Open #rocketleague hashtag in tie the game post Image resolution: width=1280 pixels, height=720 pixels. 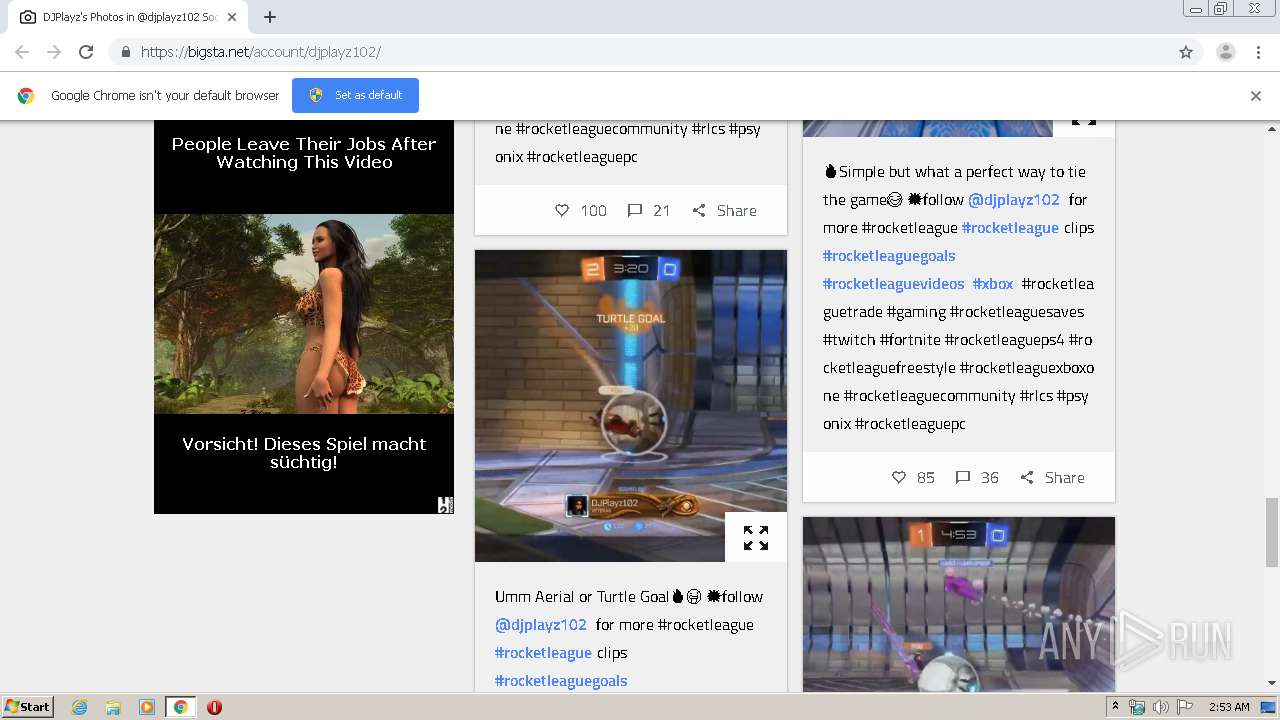1010,227
